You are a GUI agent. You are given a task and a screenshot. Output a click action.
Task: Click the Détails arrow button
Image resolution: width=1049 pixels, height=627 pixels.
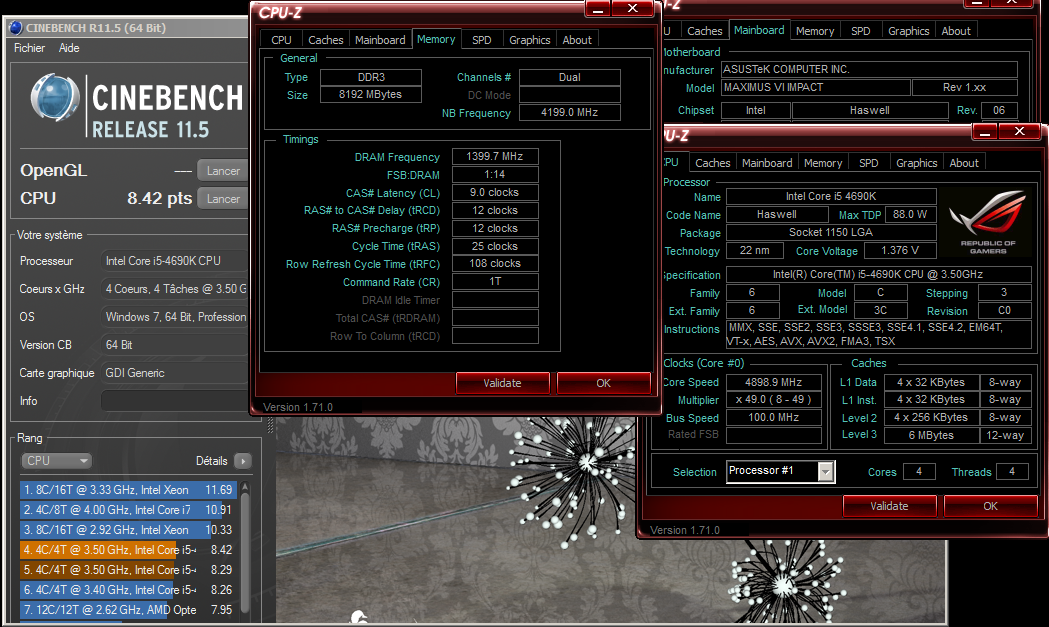coord(243,460)
